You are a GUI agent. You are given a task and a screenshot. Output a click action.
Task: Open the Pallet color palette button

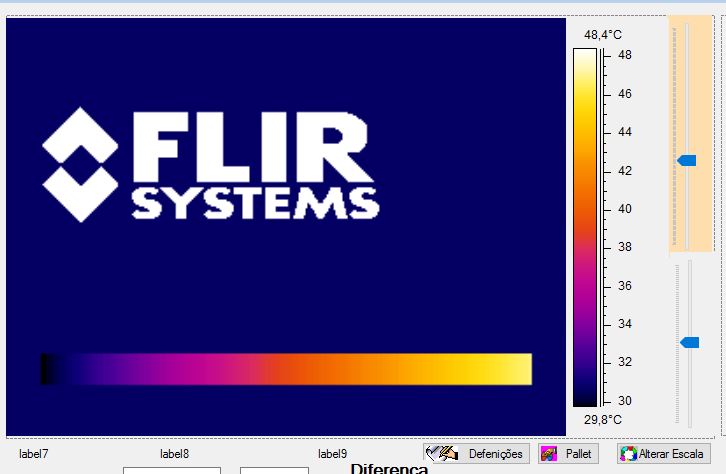coord(569,454)
